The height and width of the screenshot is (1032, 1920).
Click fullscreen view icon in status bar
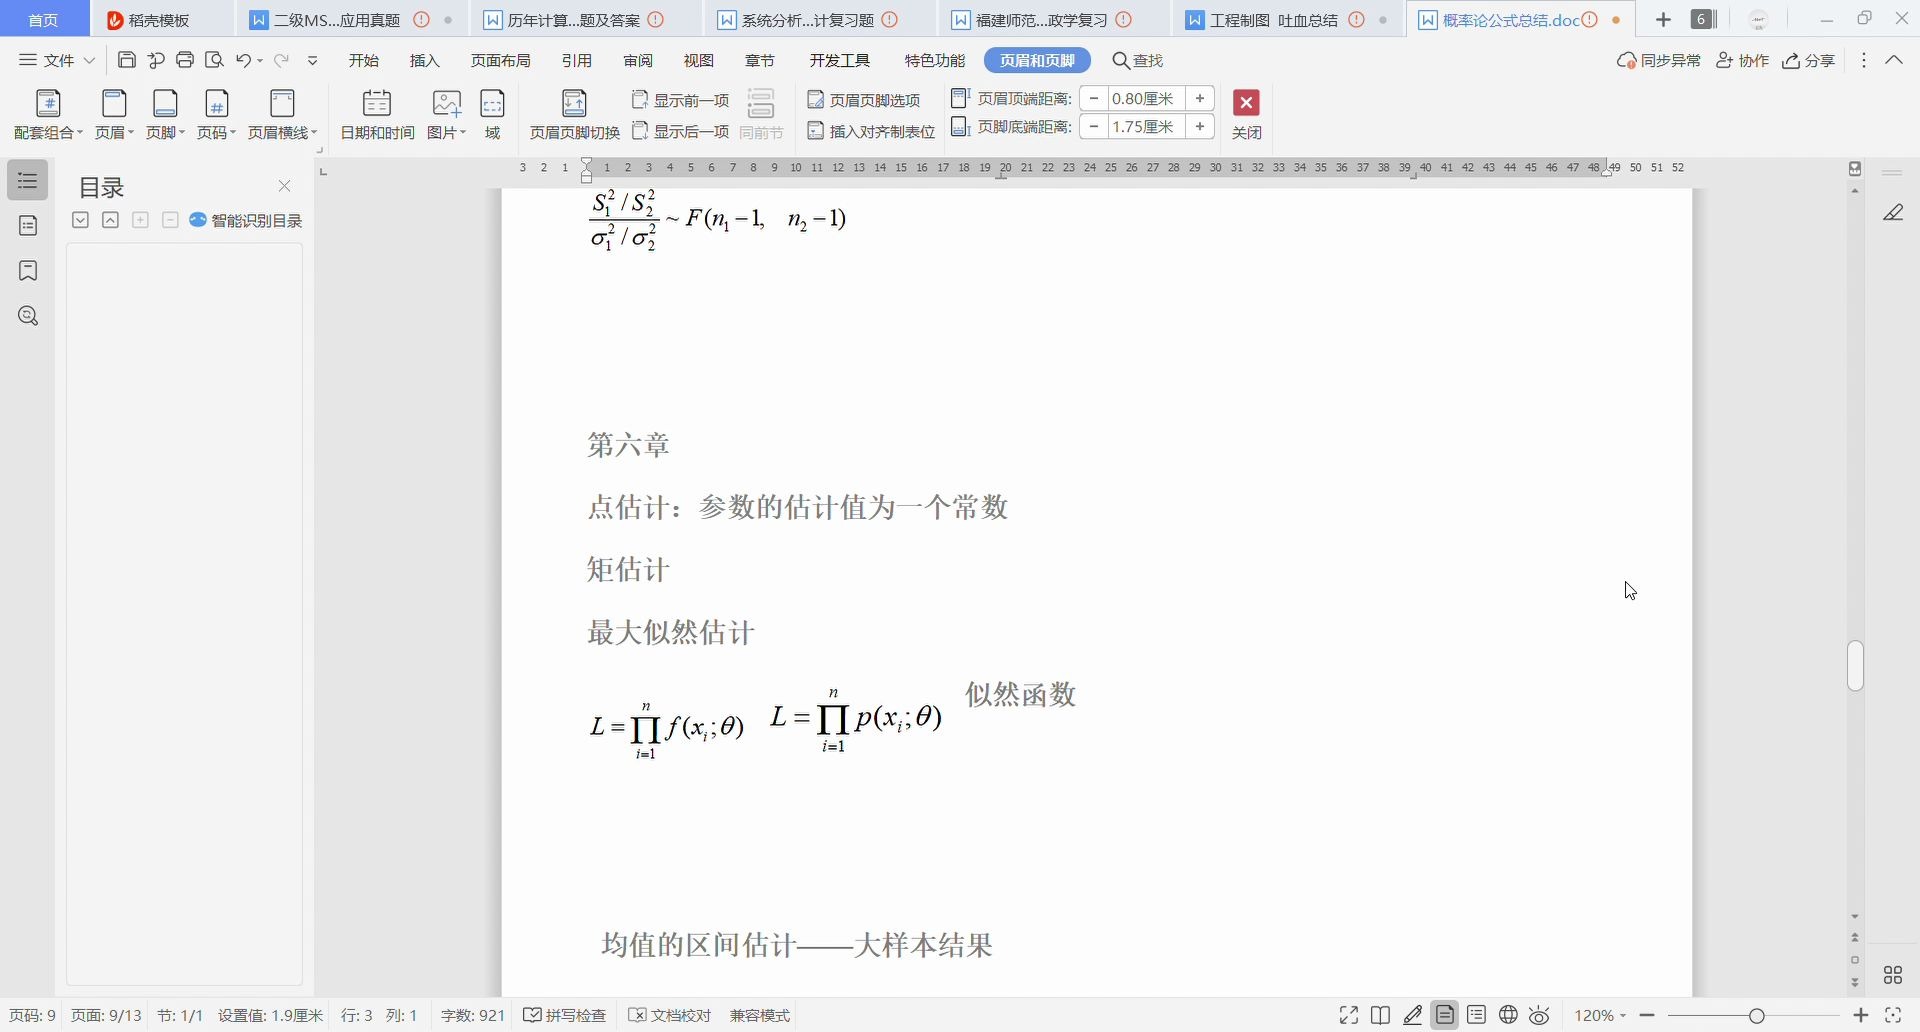pos(1349,1016)
